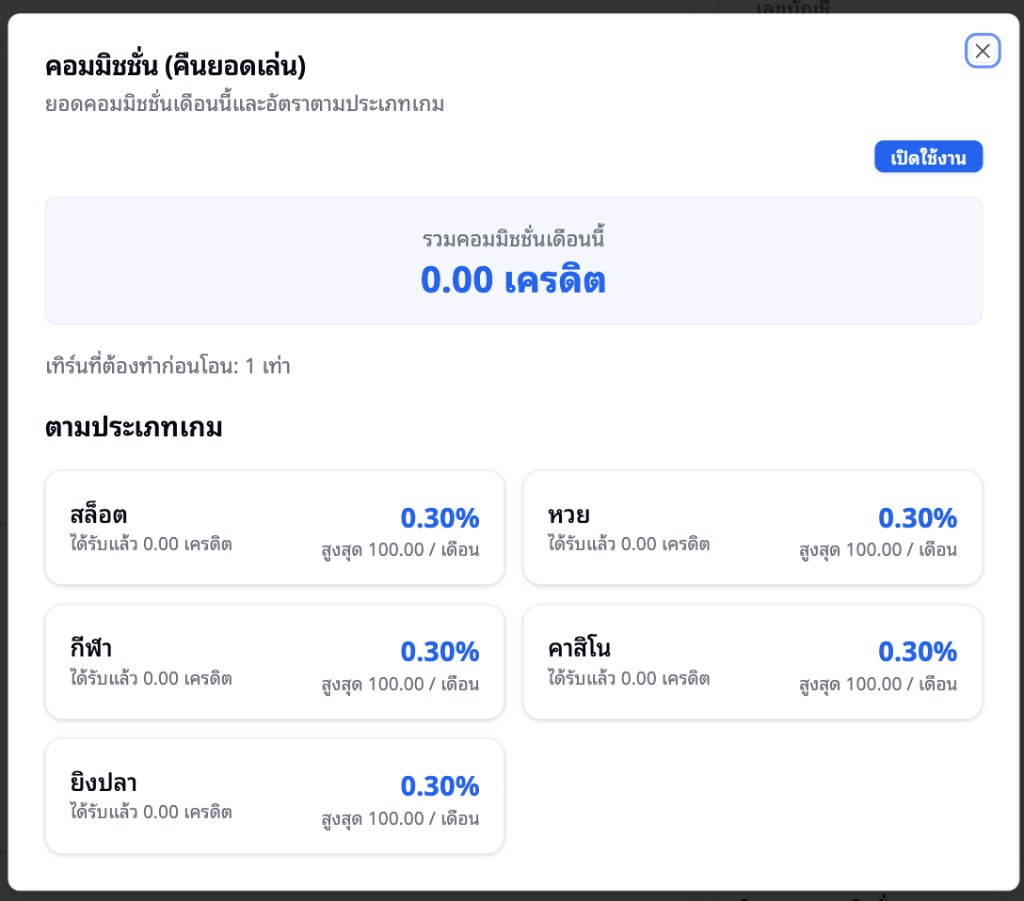The width and height of the screenshot is (1024, 901).
Task: Select the 0.30% rate on the สล็อต card
Action: [x=440, y=518]
